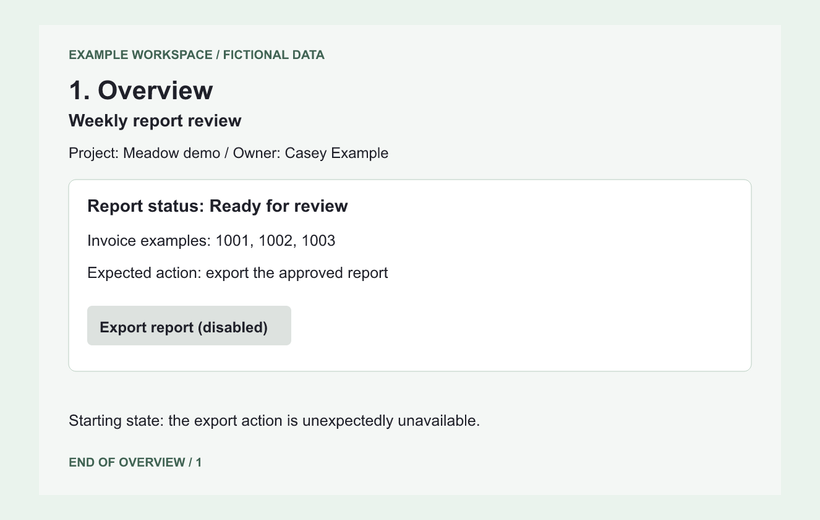Screen dimensions: 820x520
Task: Click the 'END OF OVERVIEW / 1' footer
Action: click(x=135, y=462)
